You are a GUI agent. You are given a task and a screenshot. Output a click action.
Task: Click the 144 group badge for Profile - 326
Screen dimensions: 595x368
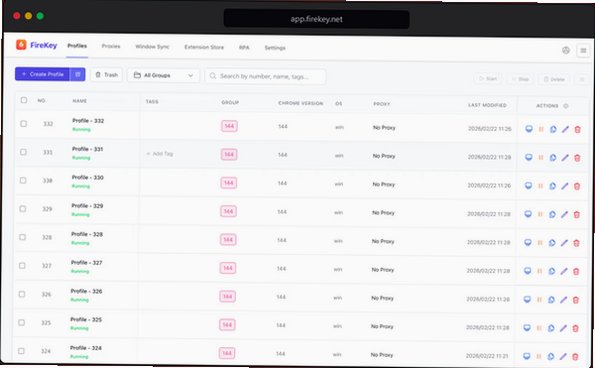pyautogui.click(x=227, y=296)
